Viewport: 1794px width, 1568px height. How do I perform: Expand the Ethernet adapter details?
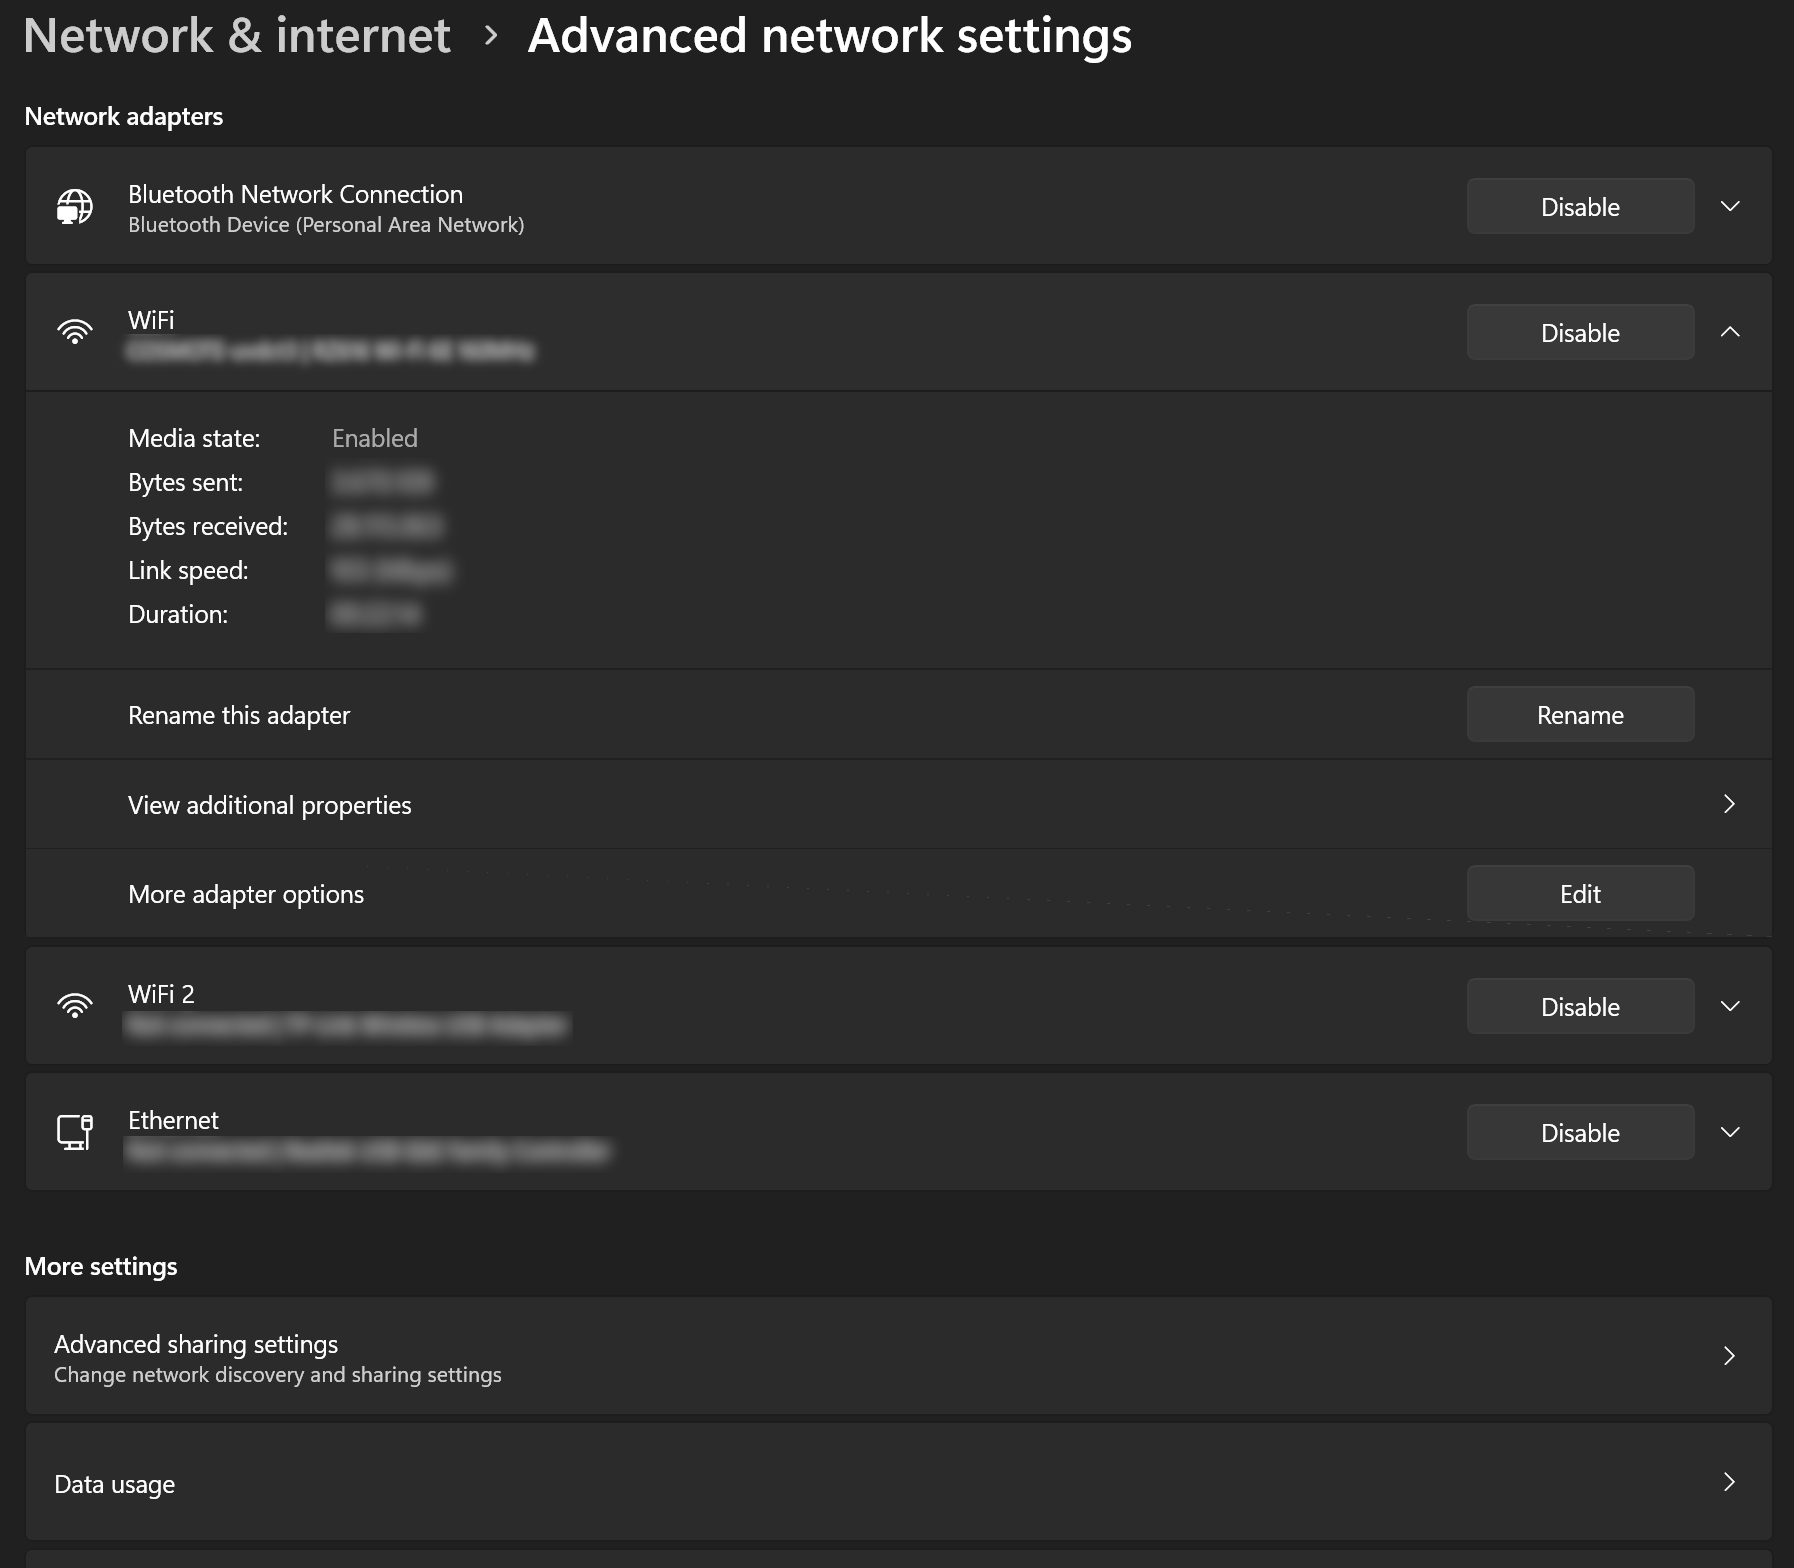coord(1730,1132)
